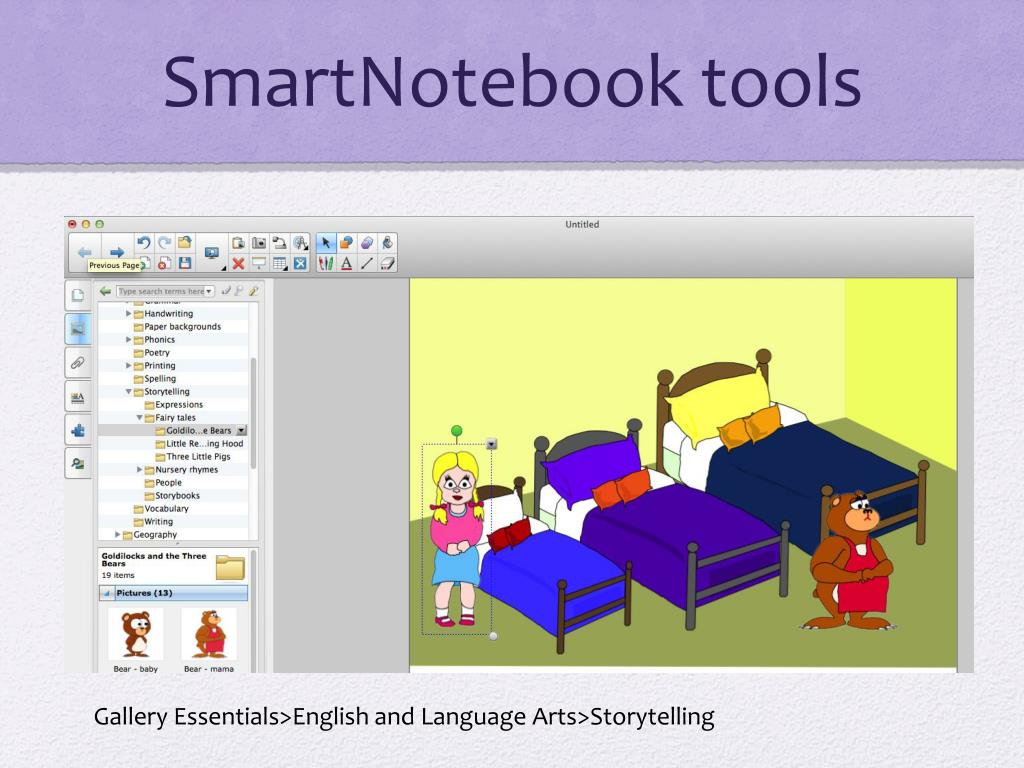Select the People folder

163,483
